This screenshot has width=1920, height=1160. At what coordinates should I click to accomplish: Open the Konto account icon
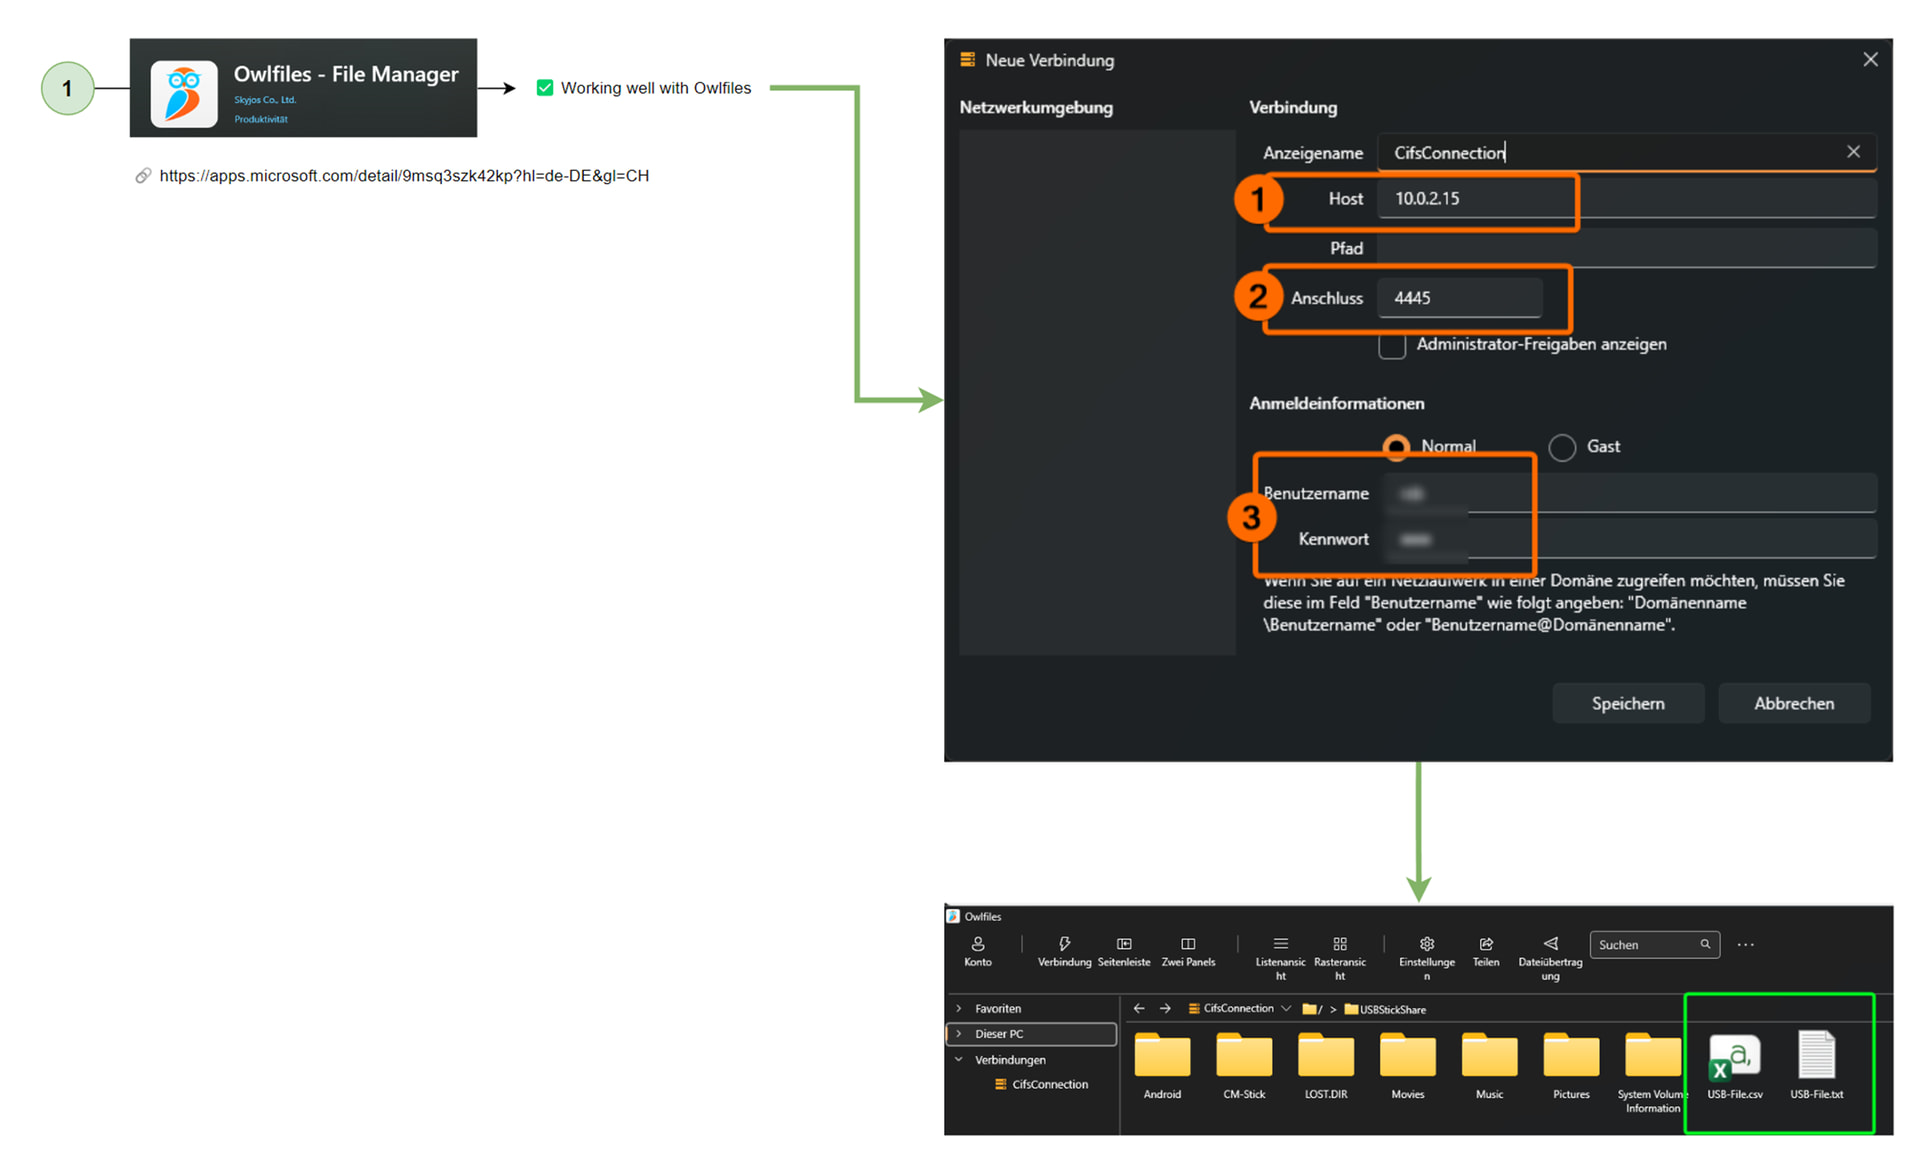coord(977,944)
